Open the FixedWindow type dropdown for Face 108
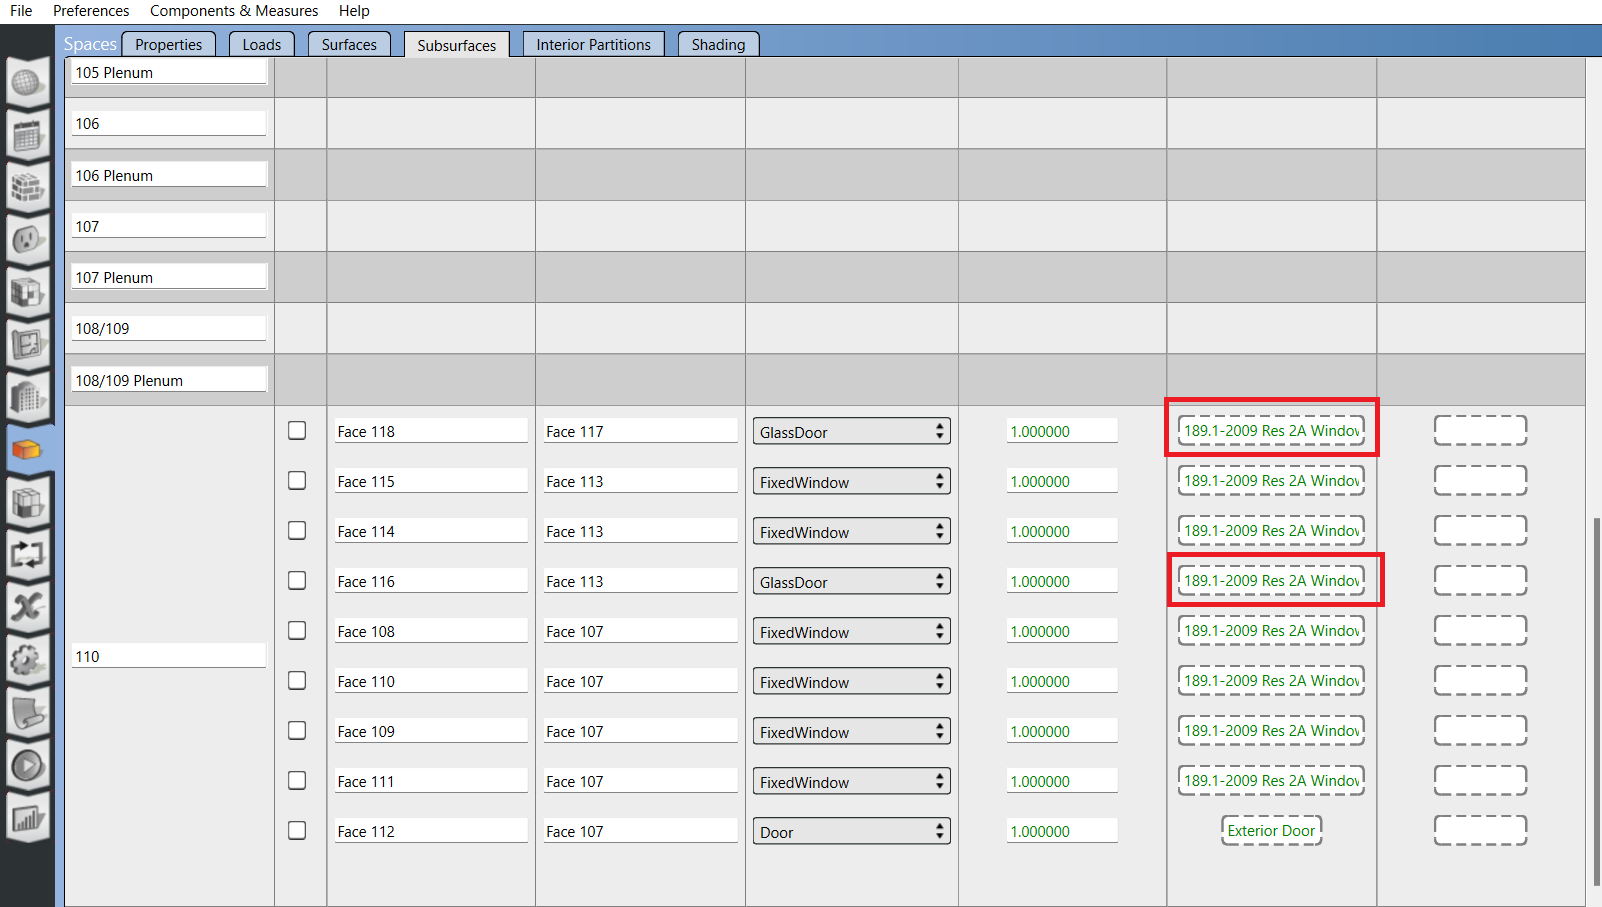The image size is (1602, 907). 851,631
